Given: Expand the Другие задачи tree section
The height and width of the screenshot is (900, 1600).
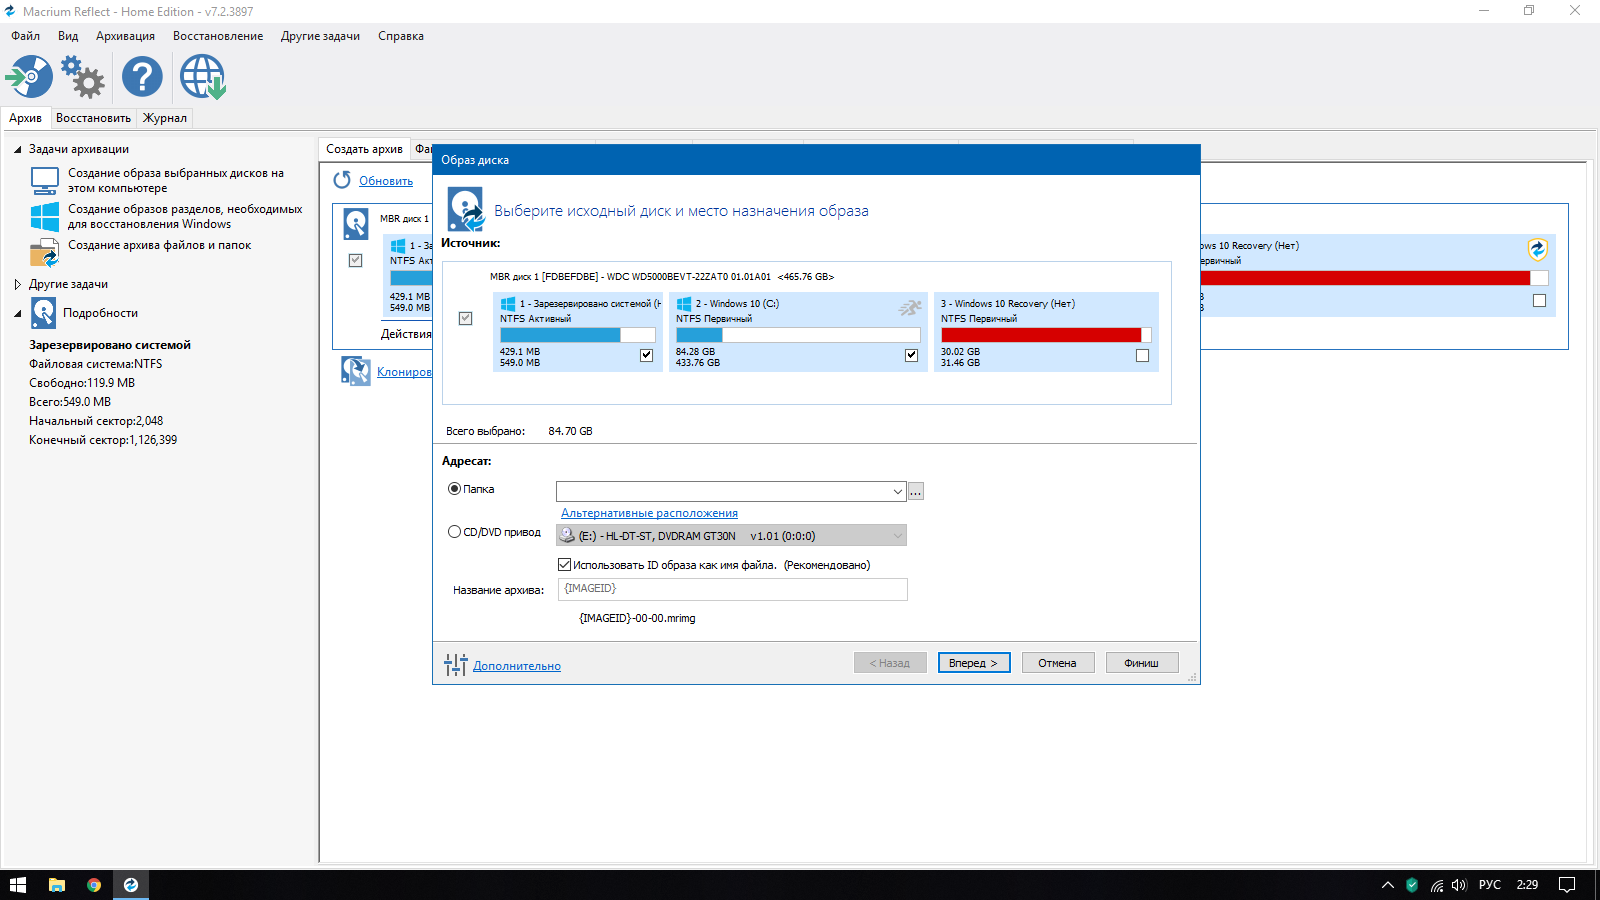Looking at the screenshot, I should point(18,284).
